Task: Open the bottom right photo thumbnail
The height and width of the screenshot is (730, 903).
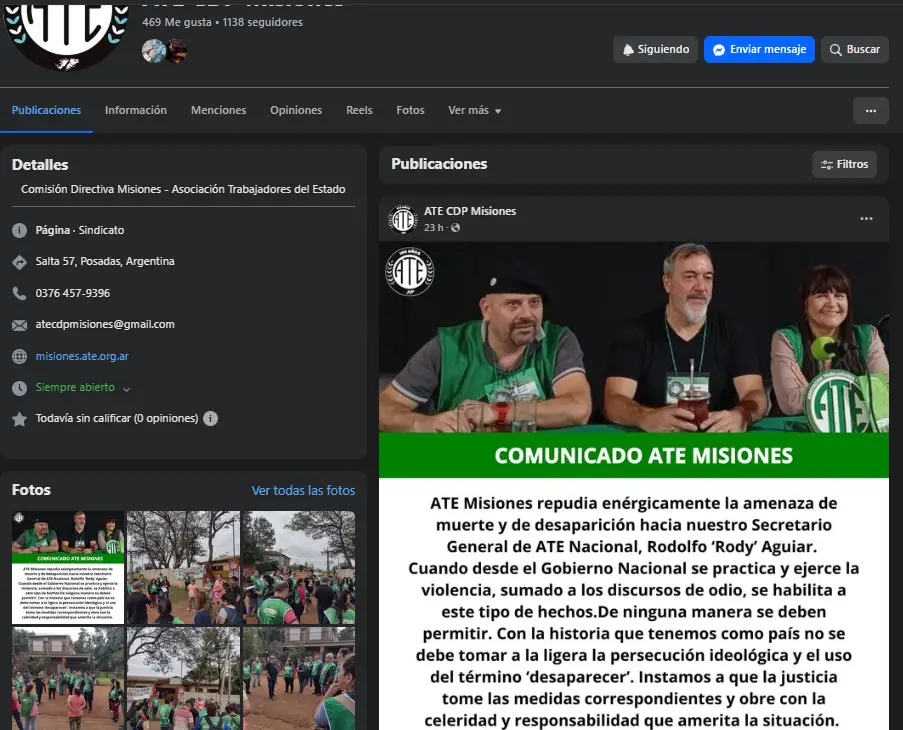Action: [299, 679]
